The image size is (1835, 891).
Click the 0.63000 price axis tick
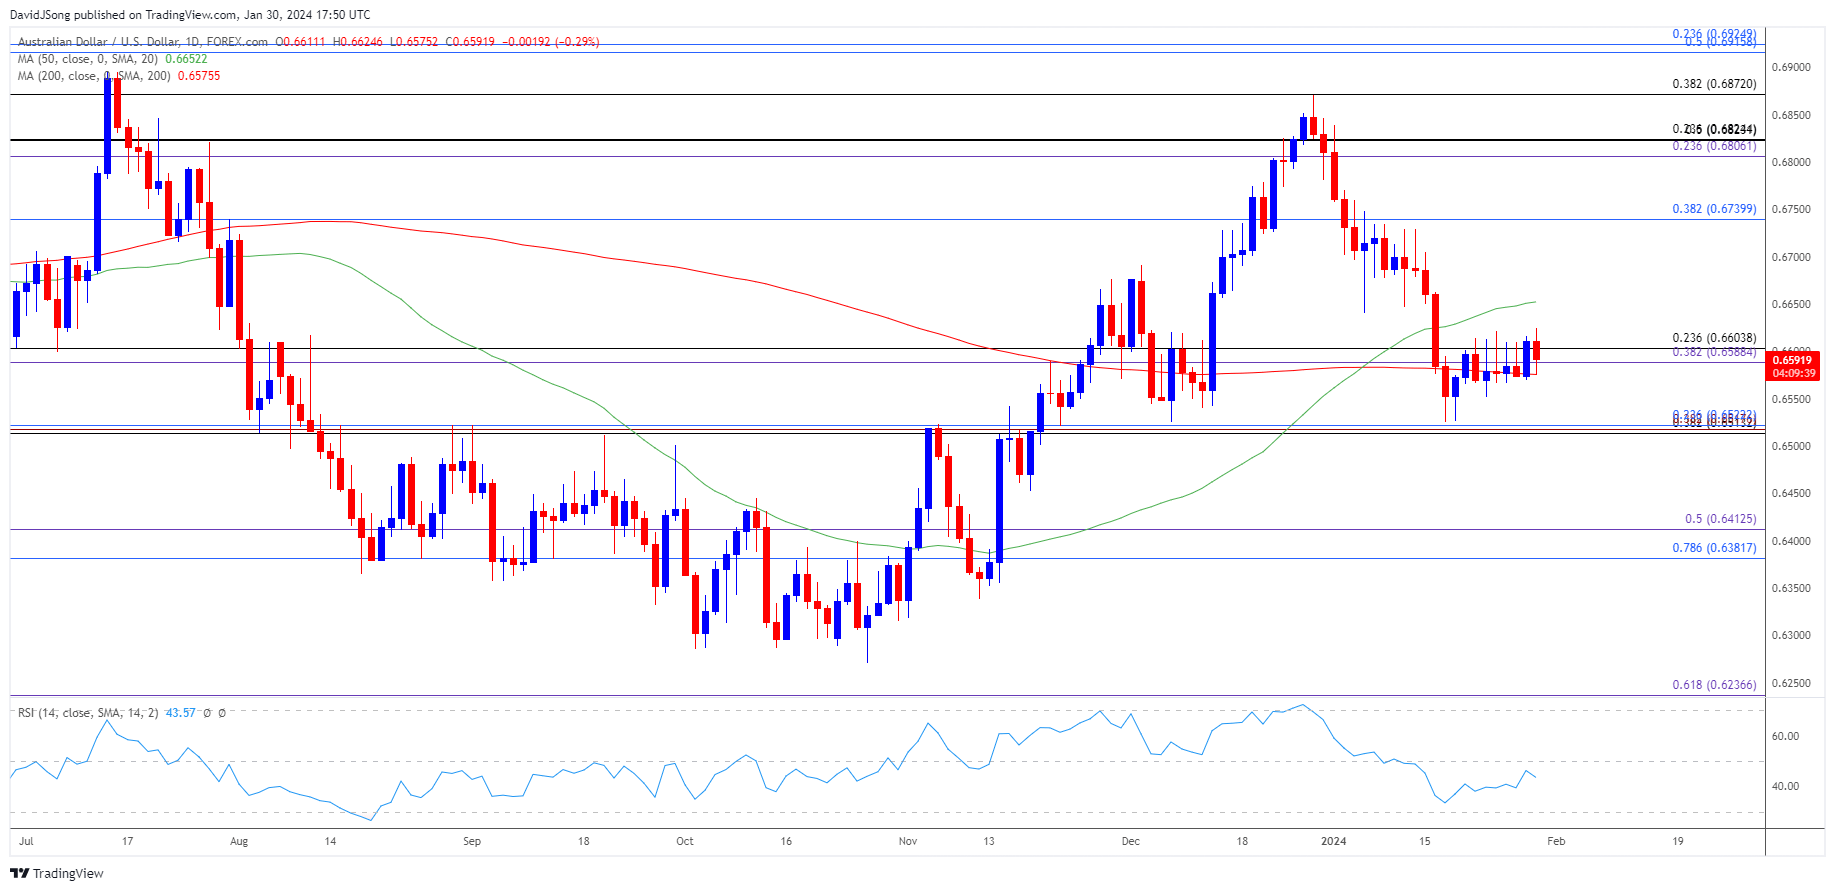1791,636
